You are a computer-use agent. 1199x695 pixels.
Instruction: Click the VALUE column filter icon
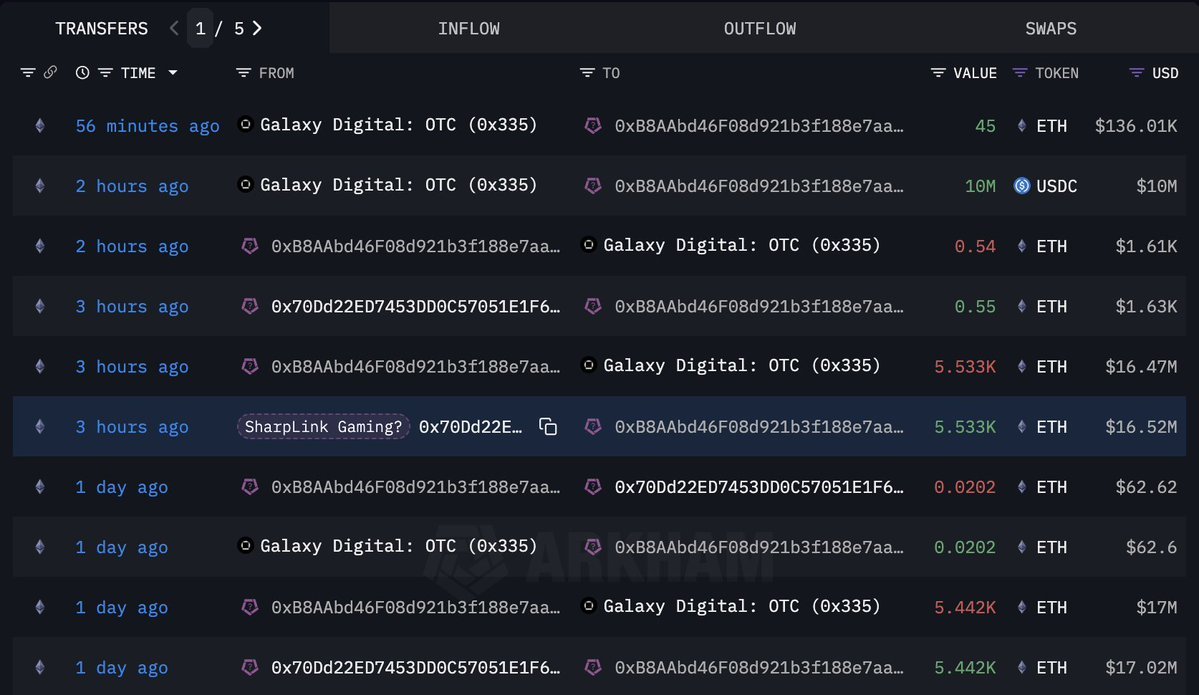[936, 72]
